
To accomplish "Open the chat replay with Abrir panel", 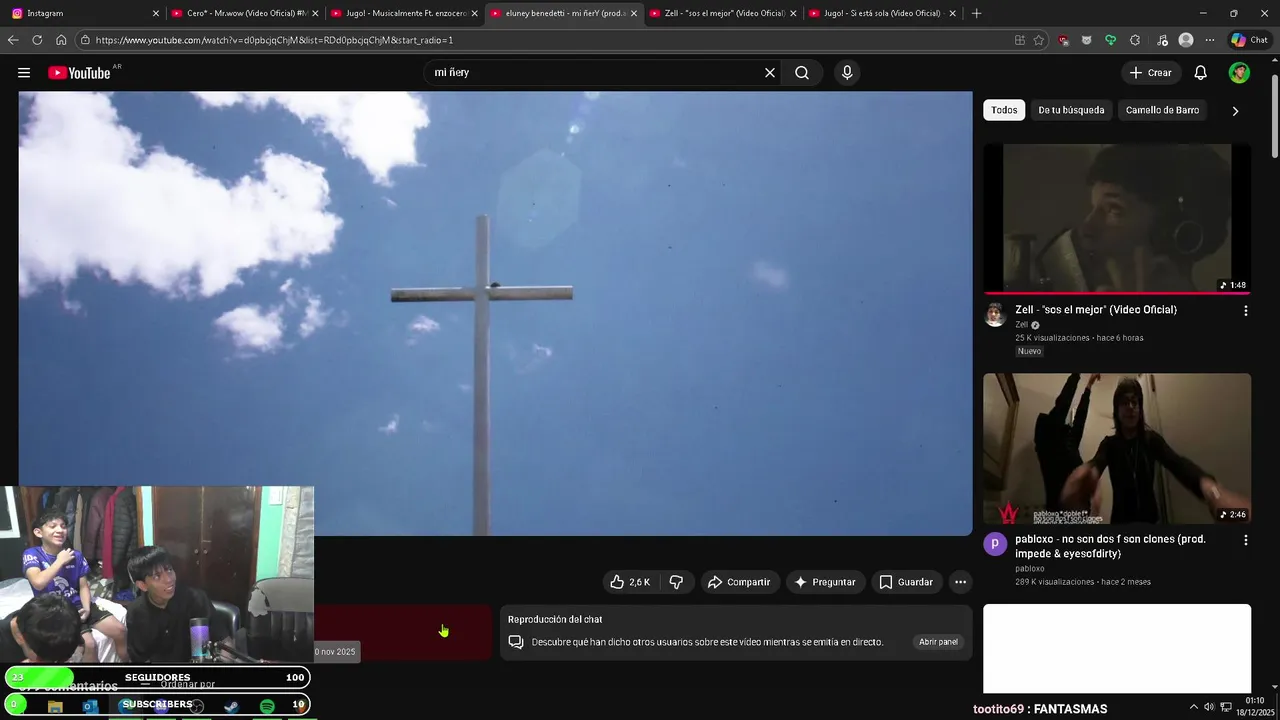I will coord(938,642).
